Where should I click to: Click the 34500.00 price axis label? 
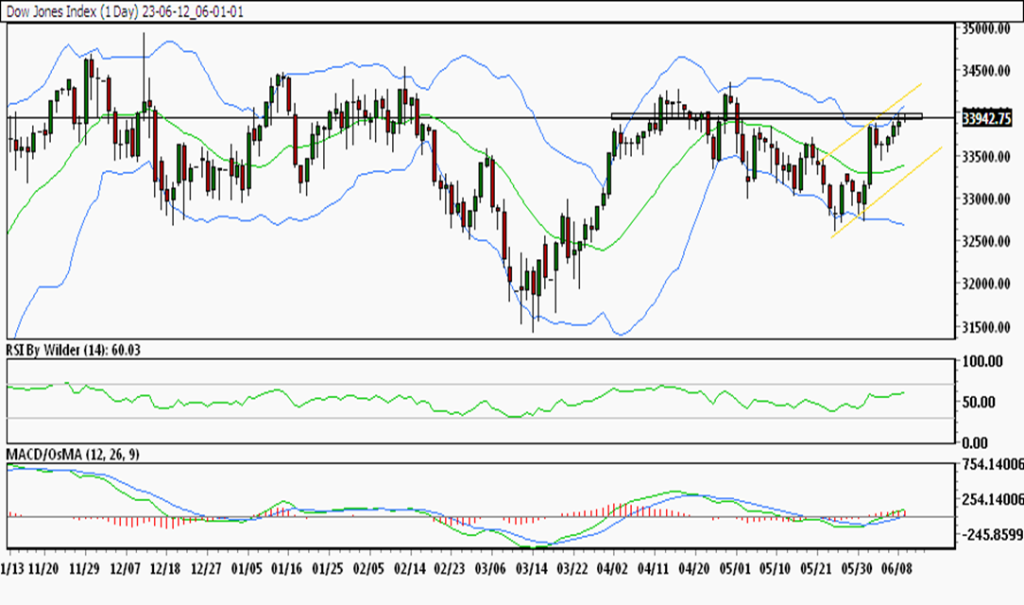(986, 71)
